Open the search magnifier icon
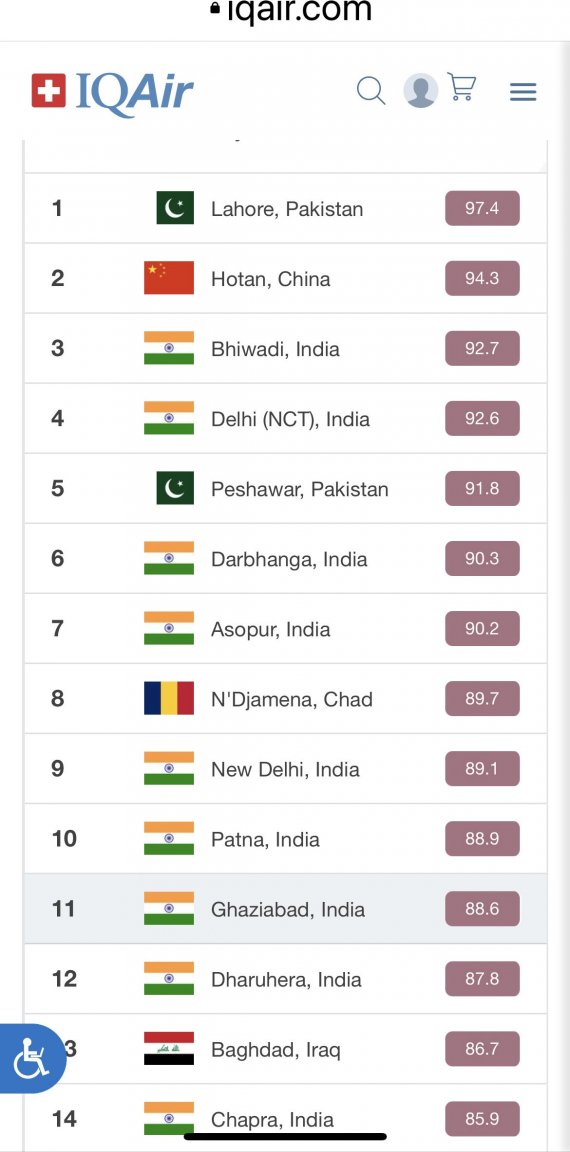Screen dimensions: 570x1152 pyautogui.click(x=371, y=91)
